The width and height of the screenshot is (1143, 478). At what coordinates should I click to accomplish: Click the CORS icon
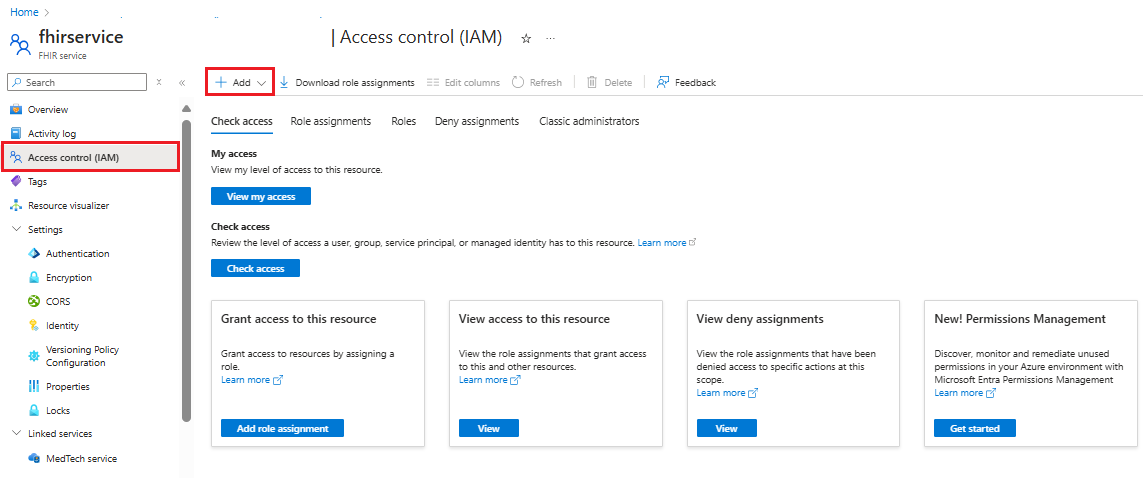tap(34, 302)
